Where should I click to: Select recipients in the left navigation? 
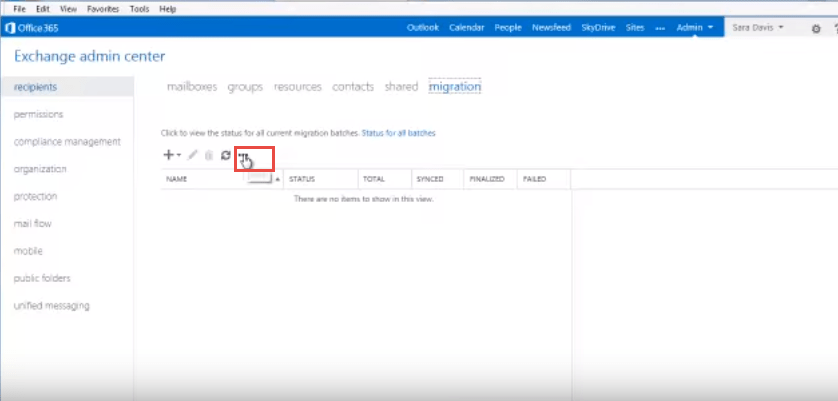(67, 87)
